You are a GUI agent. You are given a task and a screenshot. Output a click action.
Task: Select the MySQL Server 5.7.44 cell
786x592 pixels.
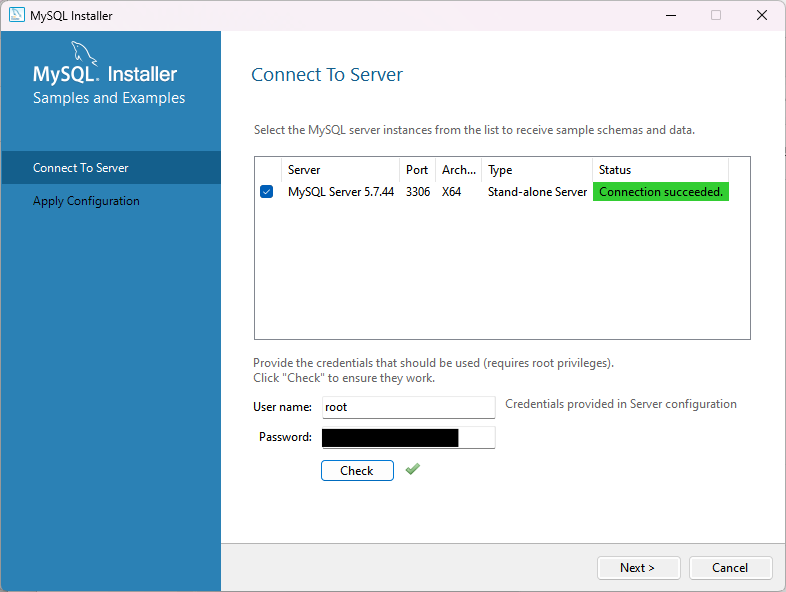[x=341, y=192]
